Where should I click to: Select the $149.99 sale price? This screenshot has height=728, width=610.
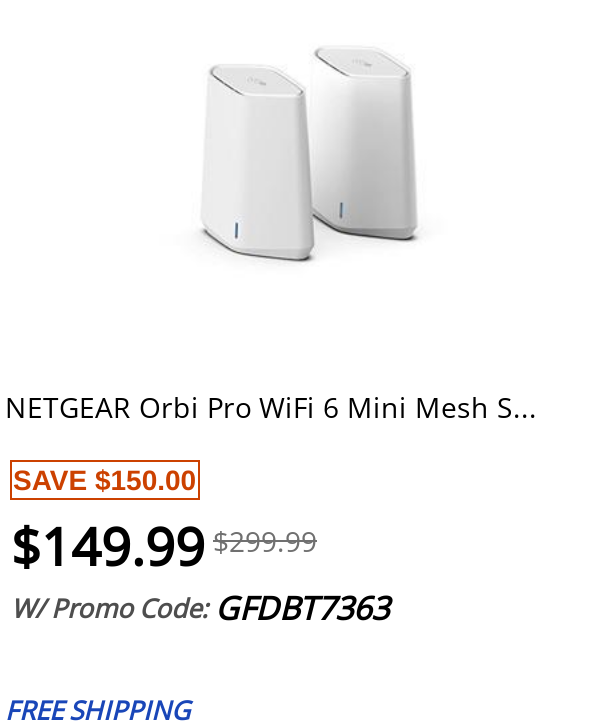coord(108,546)
